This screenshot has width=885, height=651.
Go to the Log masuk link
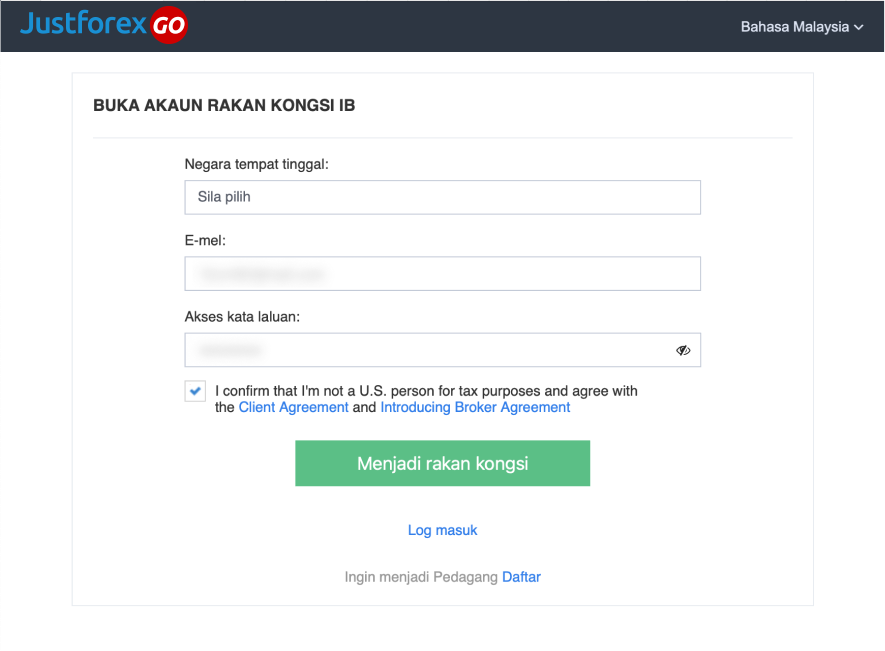click(x=442, y=530)
